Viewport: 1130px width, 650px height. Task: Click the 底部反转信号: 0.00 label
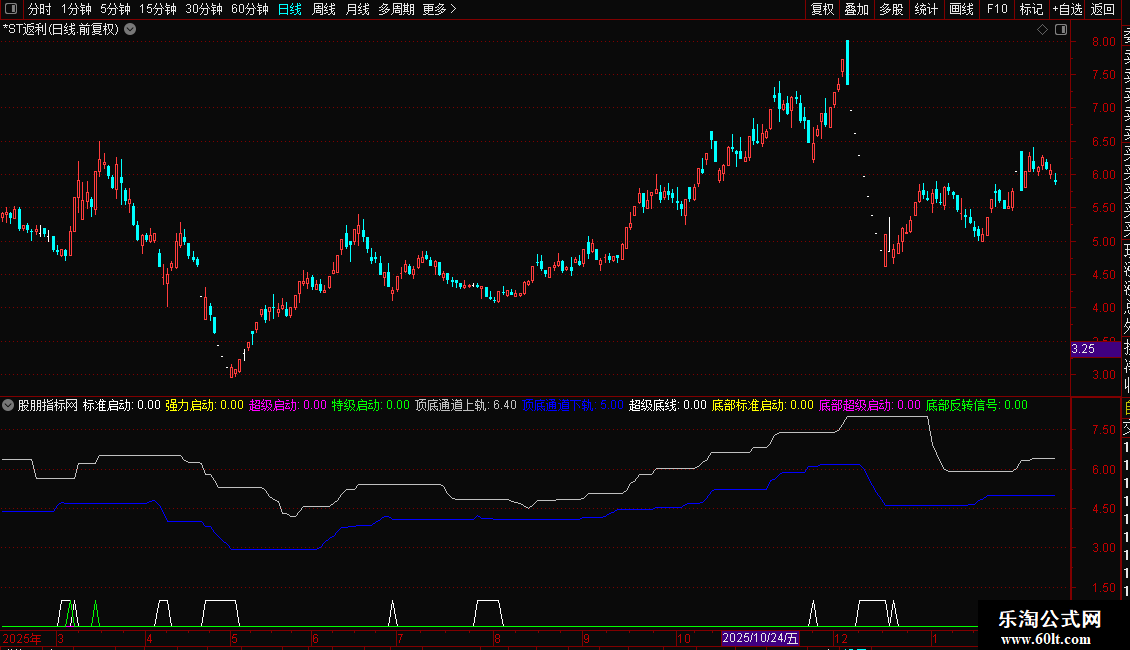pos(976,405)
